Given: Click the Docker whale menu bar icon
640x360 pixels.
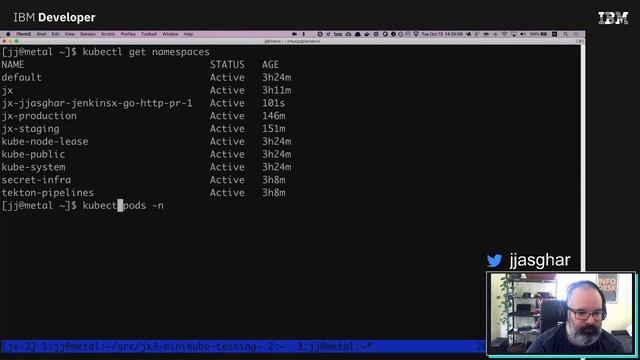Looking at the screenshot, I should point(367,34).
